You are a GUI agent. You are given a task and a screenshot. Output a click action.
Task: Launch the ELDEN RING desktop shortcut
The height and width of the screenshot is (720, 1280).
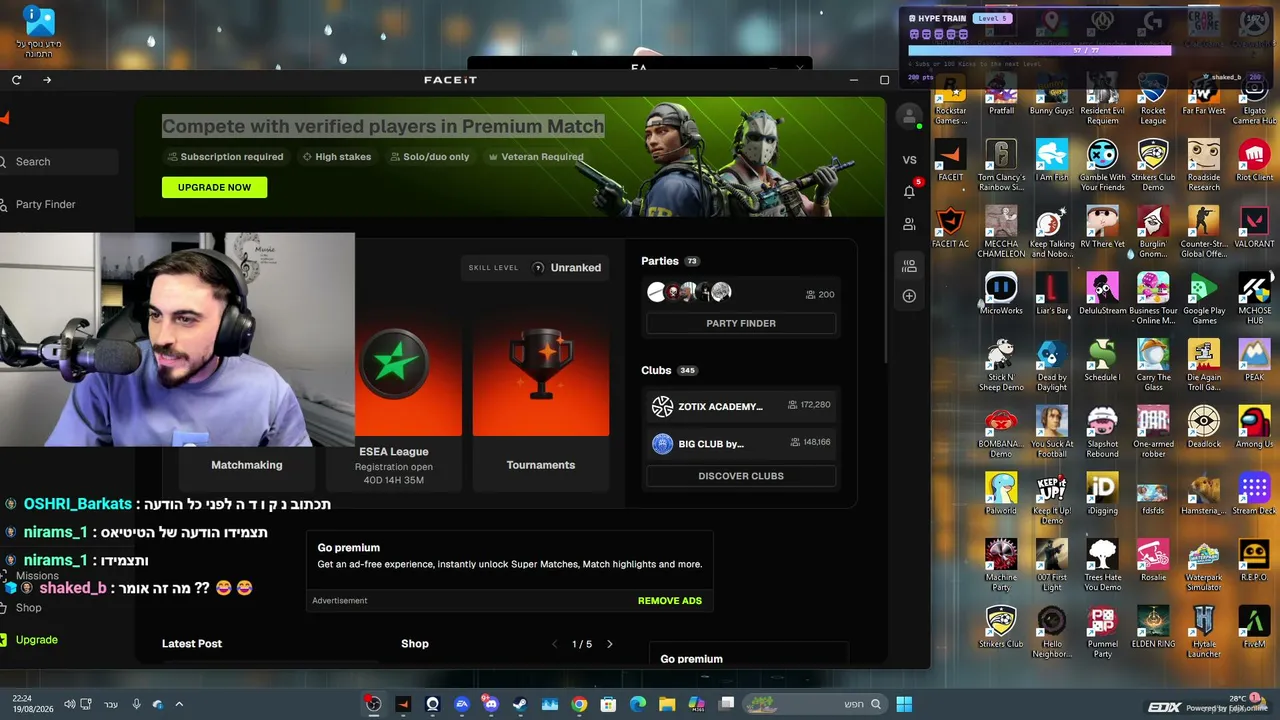click(1153, 627)
